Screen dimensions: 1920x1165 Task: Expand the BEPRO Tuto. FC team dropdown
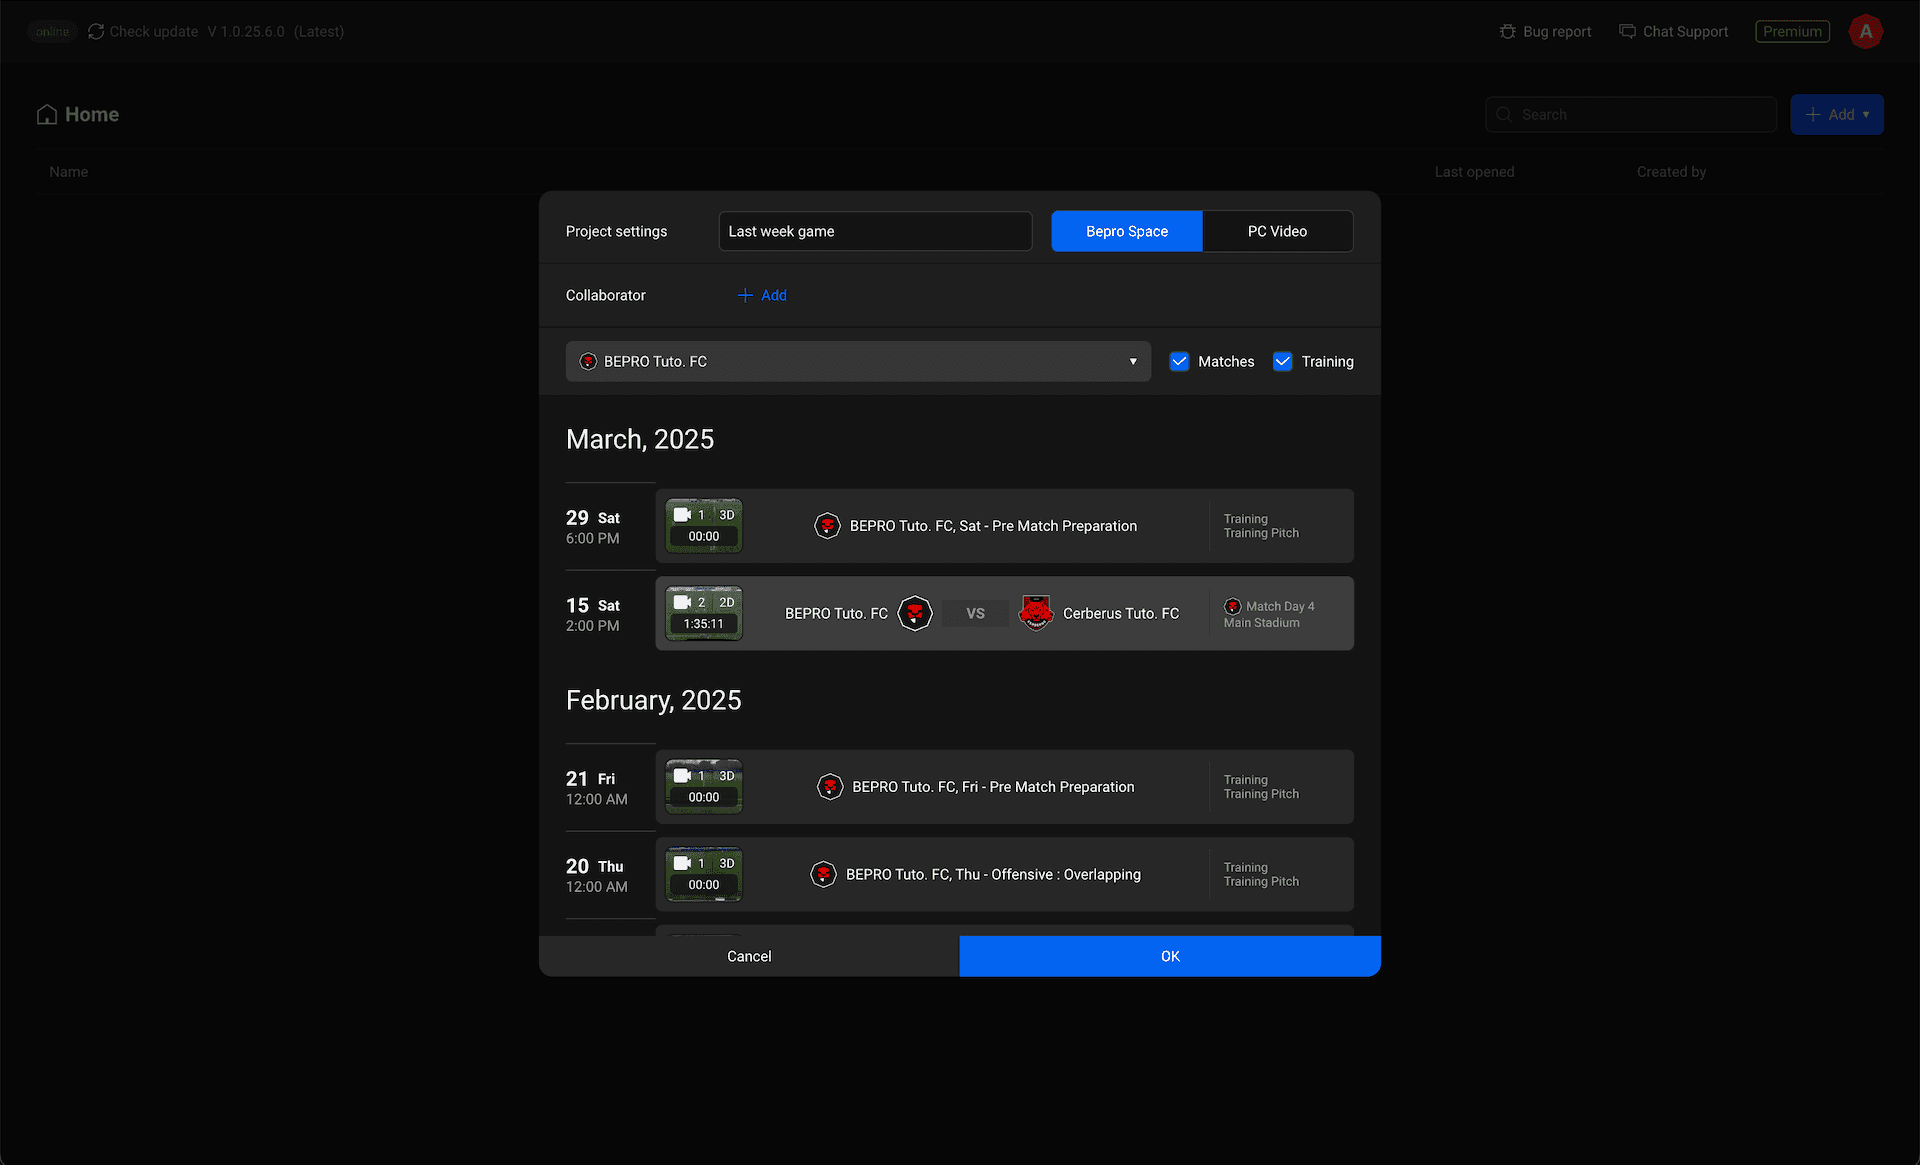click(858, 362)
